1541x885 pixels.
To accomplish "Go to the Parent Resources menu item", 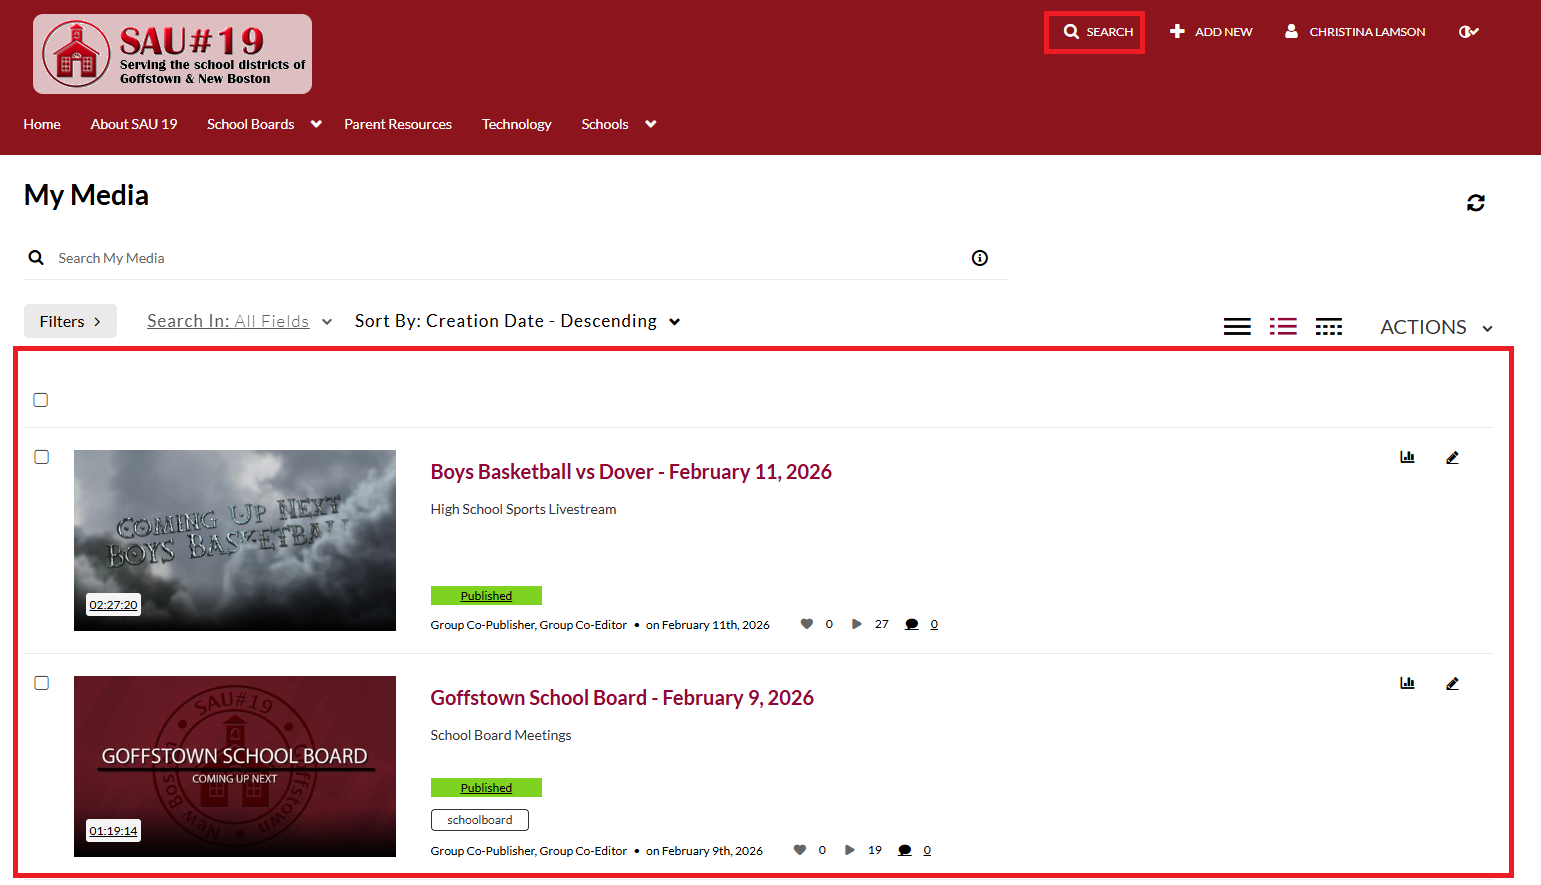I will [398, 124].
